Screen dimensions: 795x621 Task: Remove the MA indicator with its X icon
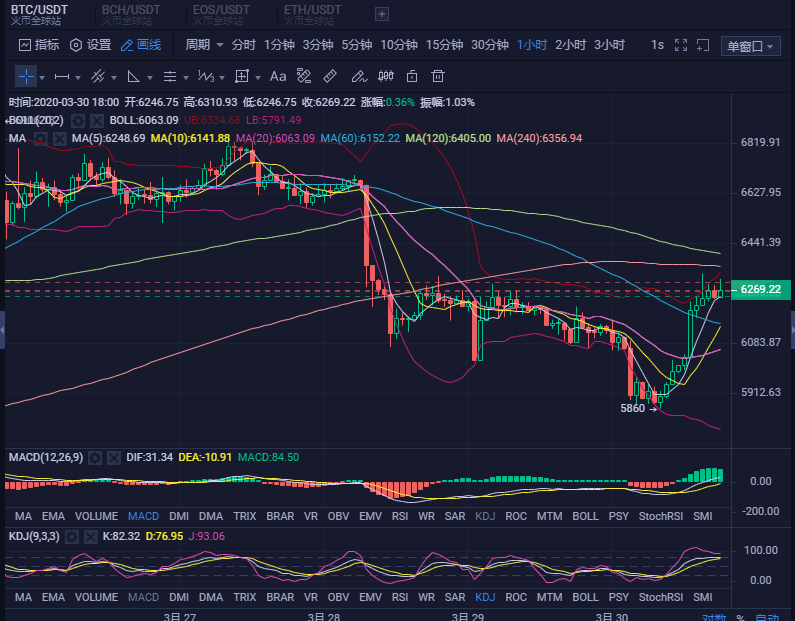(59, 138)
